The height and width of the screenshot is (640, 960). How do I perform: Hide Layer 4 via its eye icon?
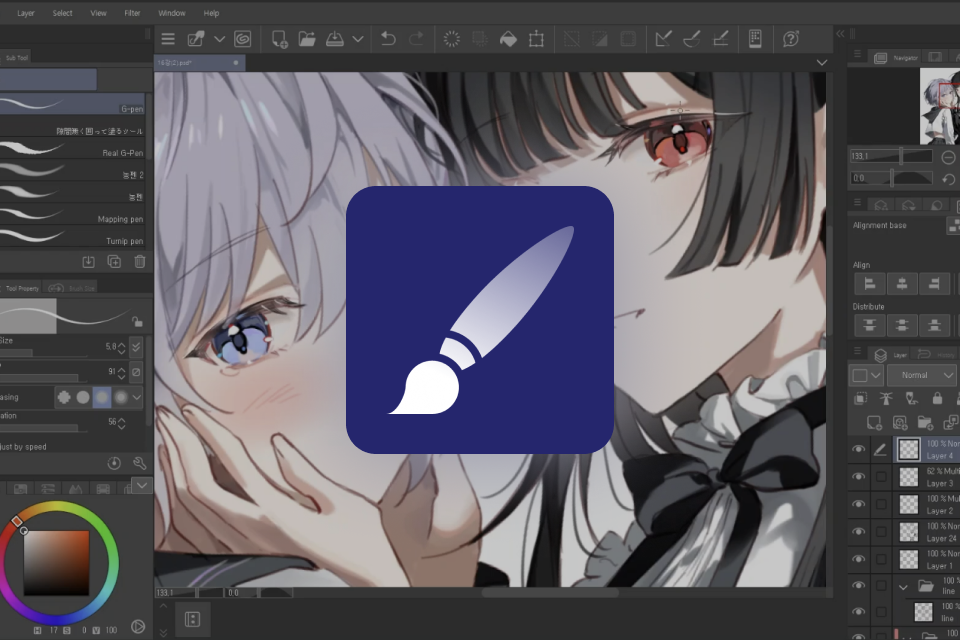click(x=858, y=449)
